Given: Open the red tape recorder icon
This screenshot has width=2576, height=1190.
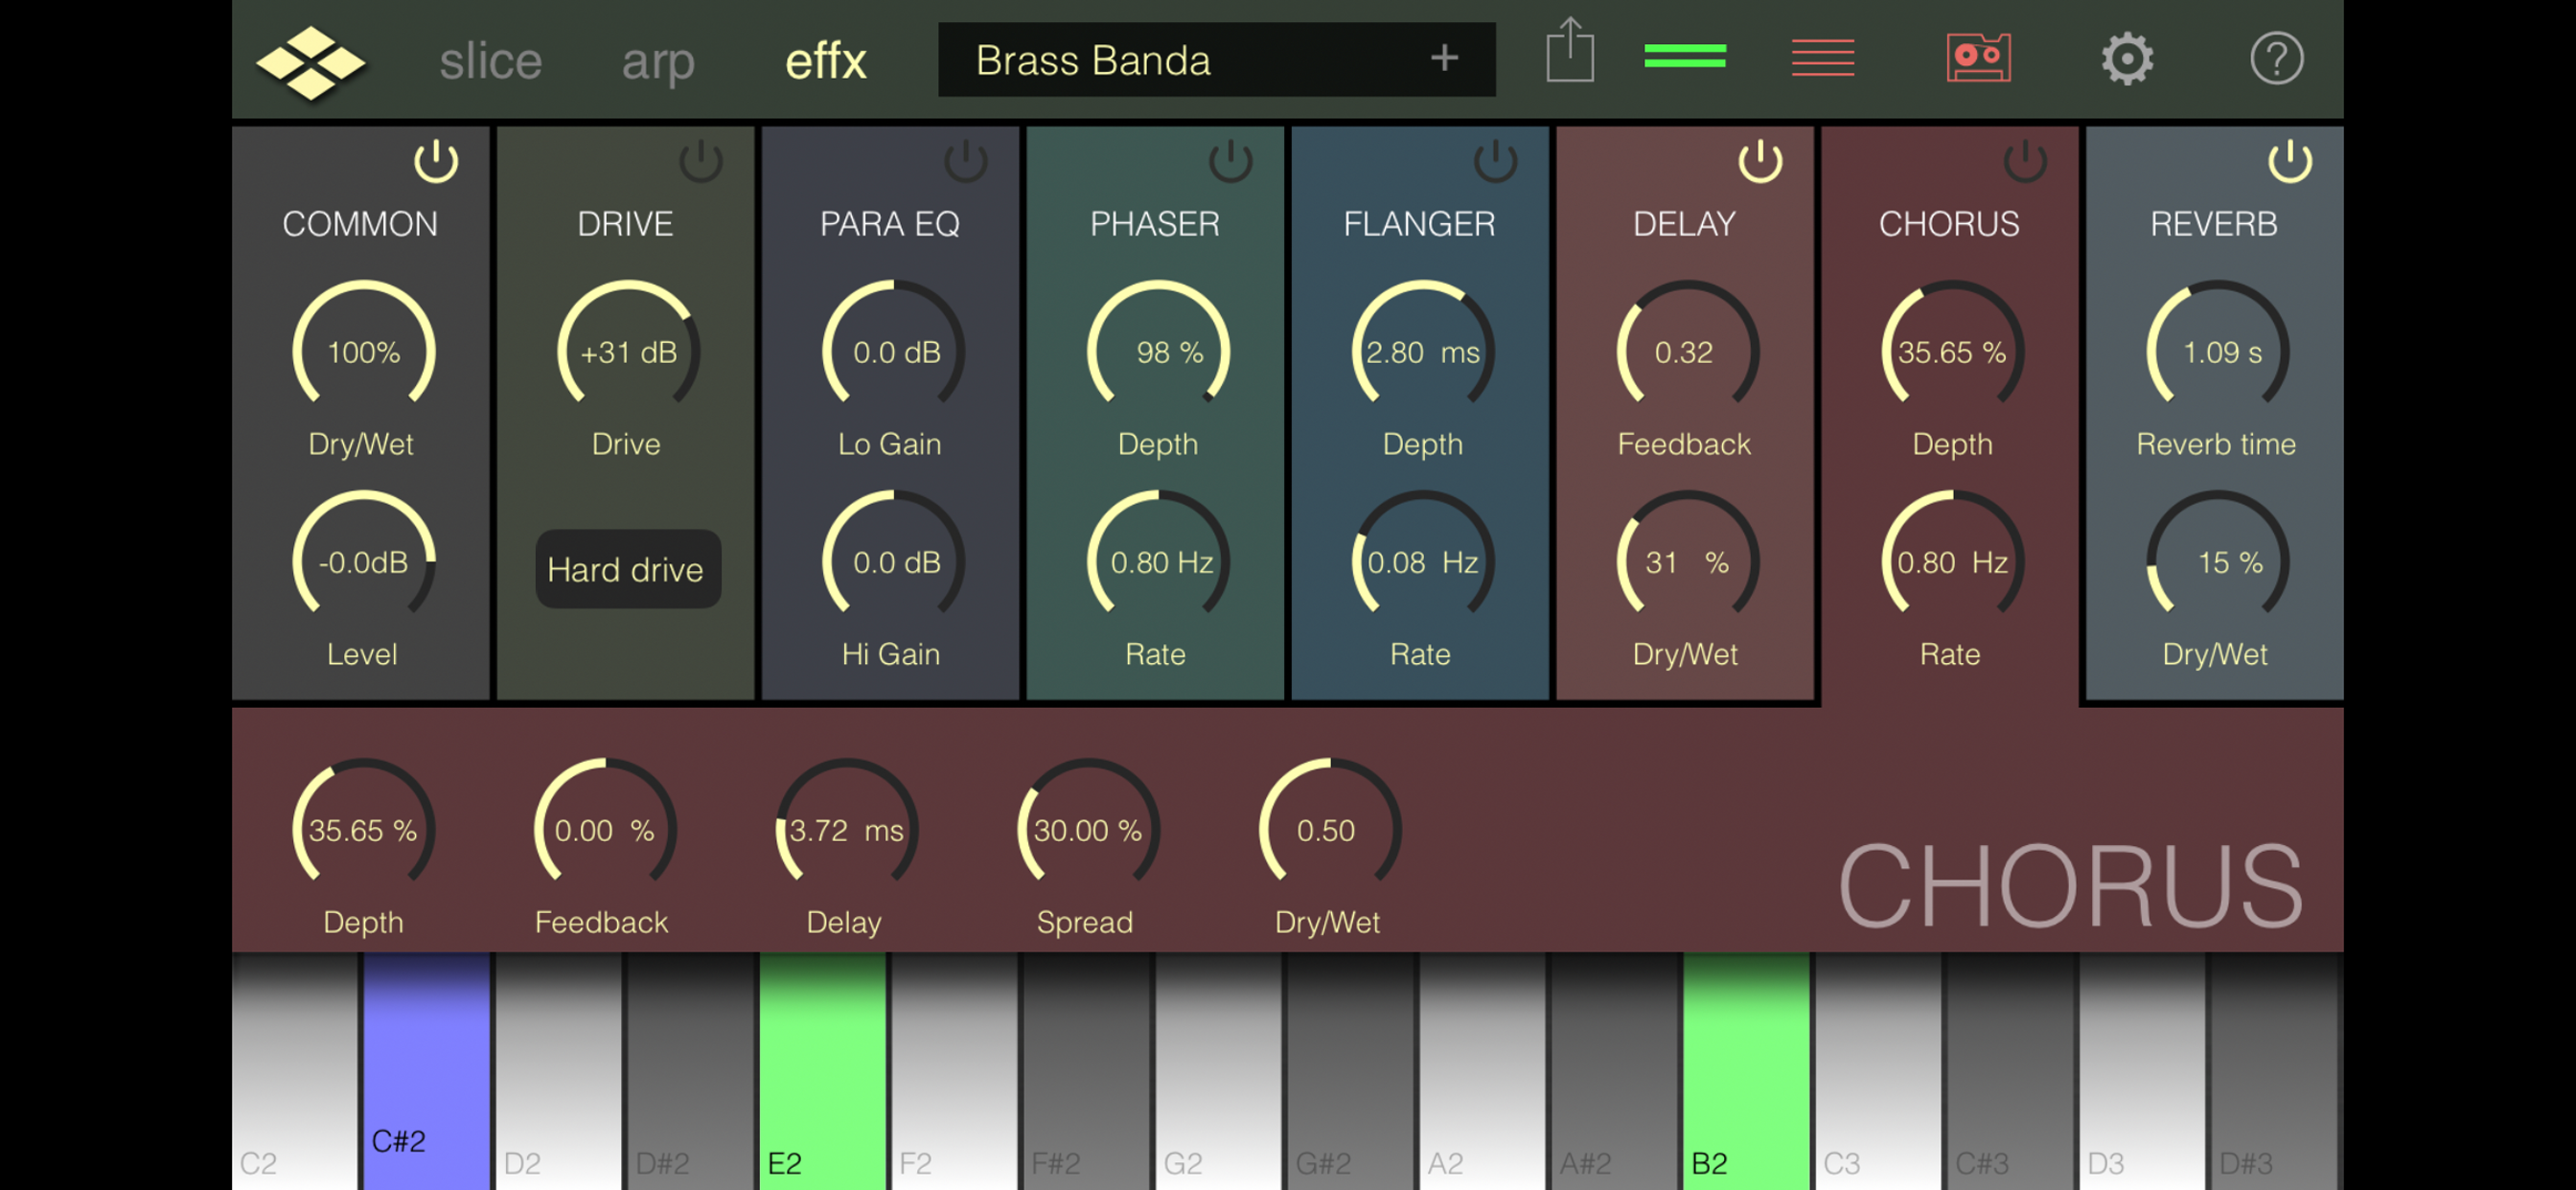Looking at the screenshot, I should coord(1977,58).
